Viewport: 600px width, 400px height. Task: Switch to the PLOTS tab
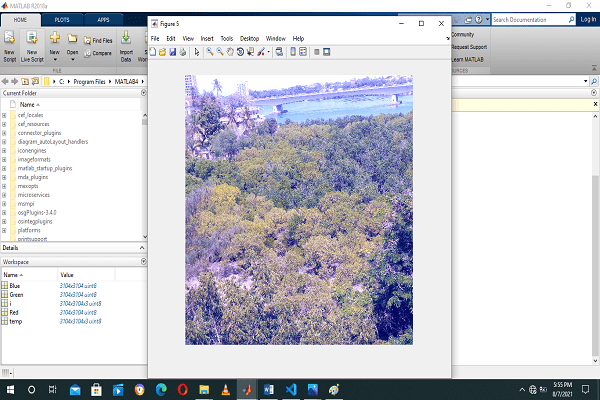pyautogui.click(x=62, y=19)
